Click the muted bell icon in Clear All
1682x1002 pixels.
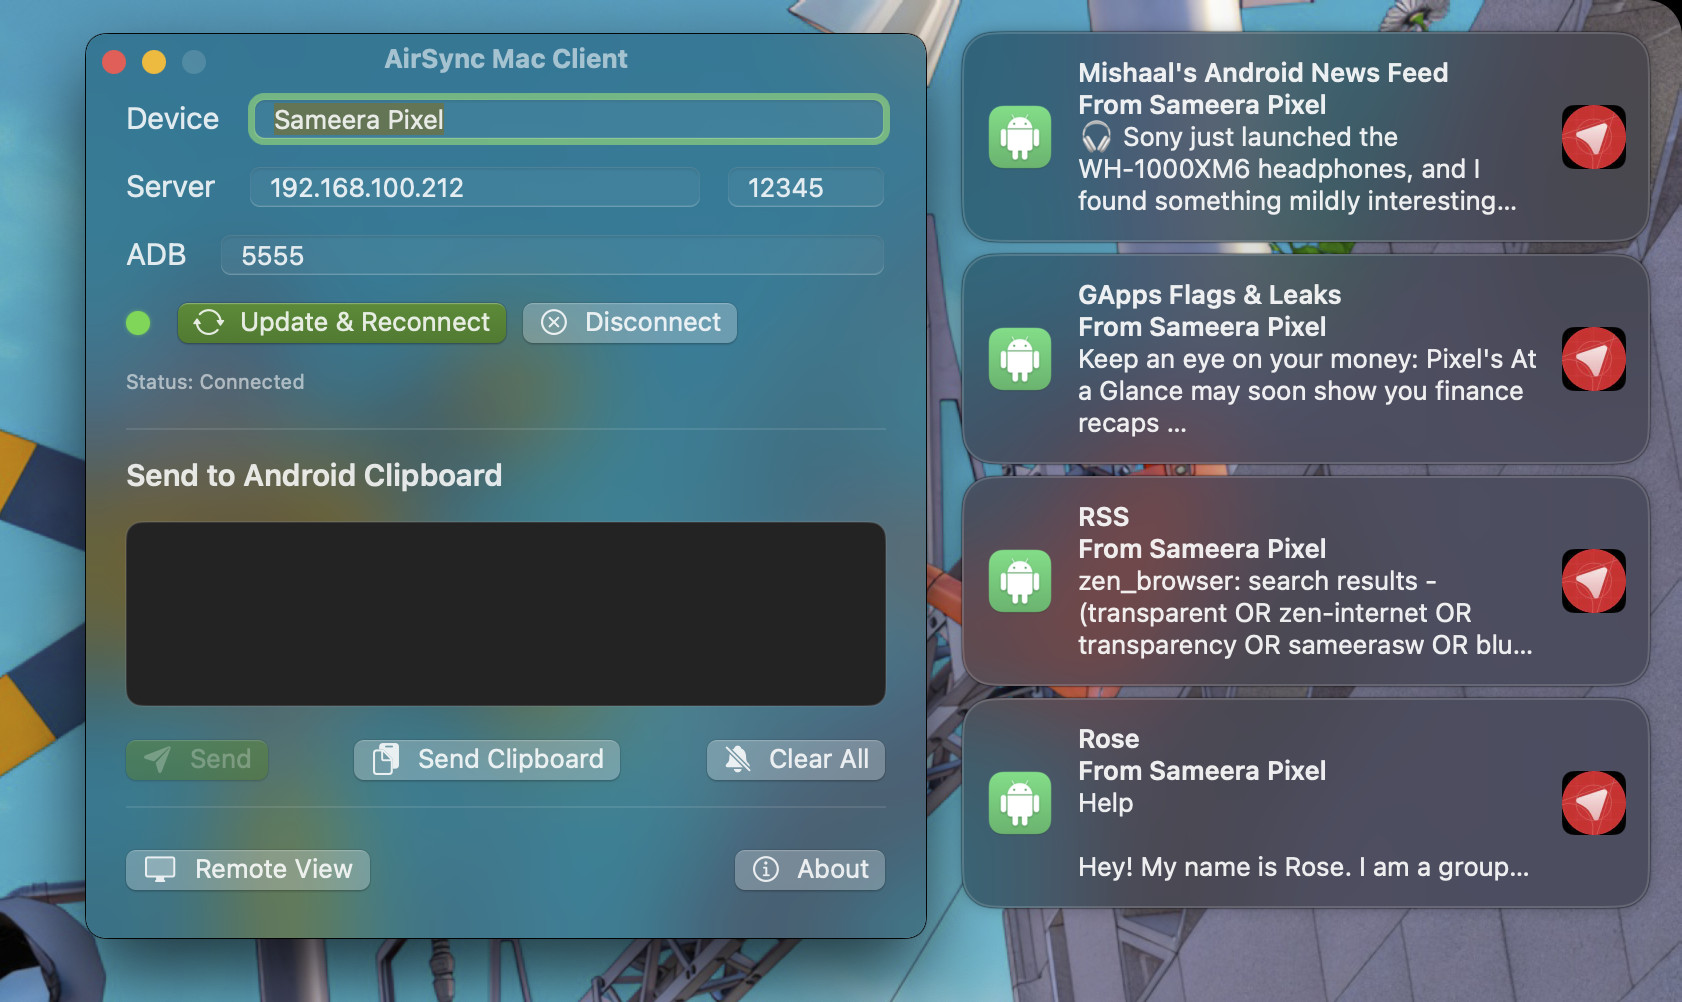[x=738, y=759]
